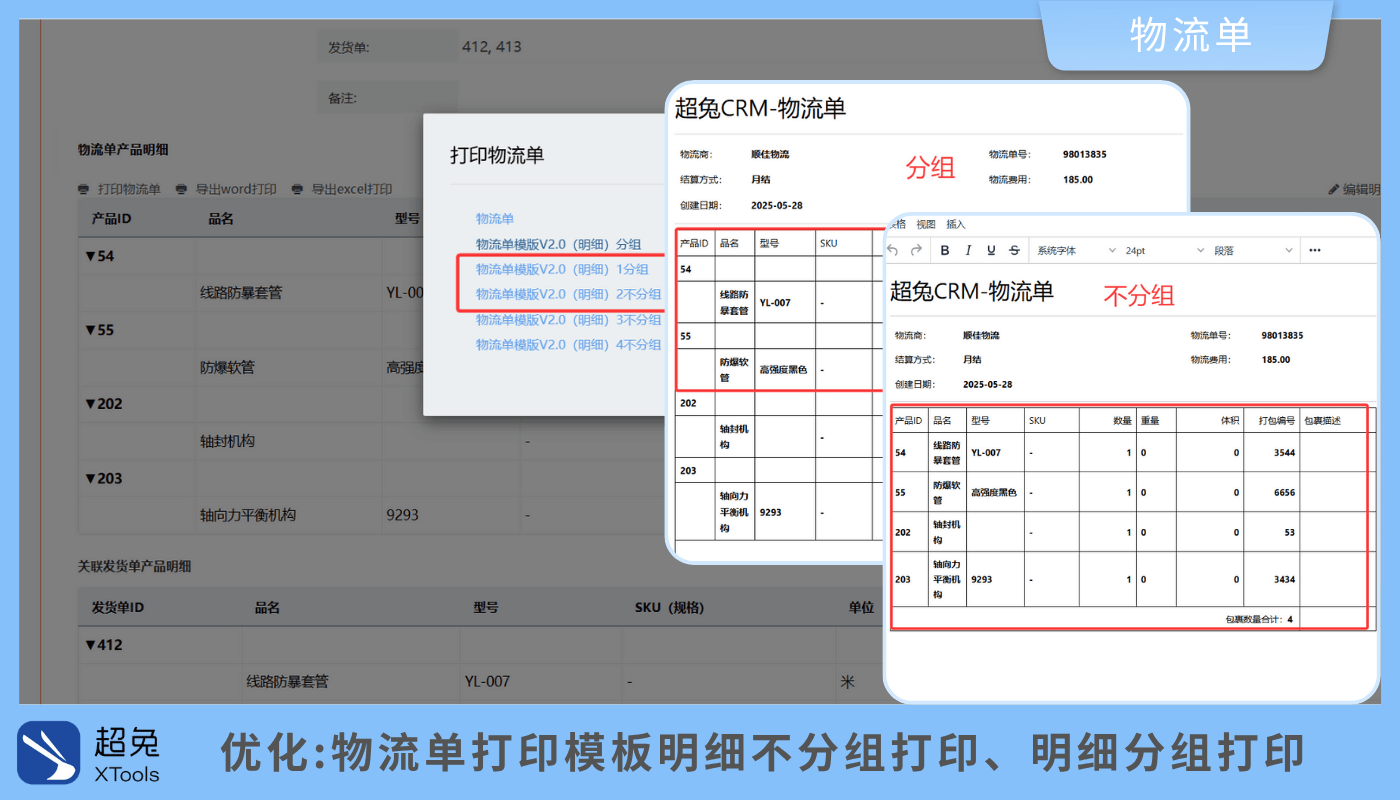
Task: Click the 导出word打印 button label
Action: pos(236,189)
